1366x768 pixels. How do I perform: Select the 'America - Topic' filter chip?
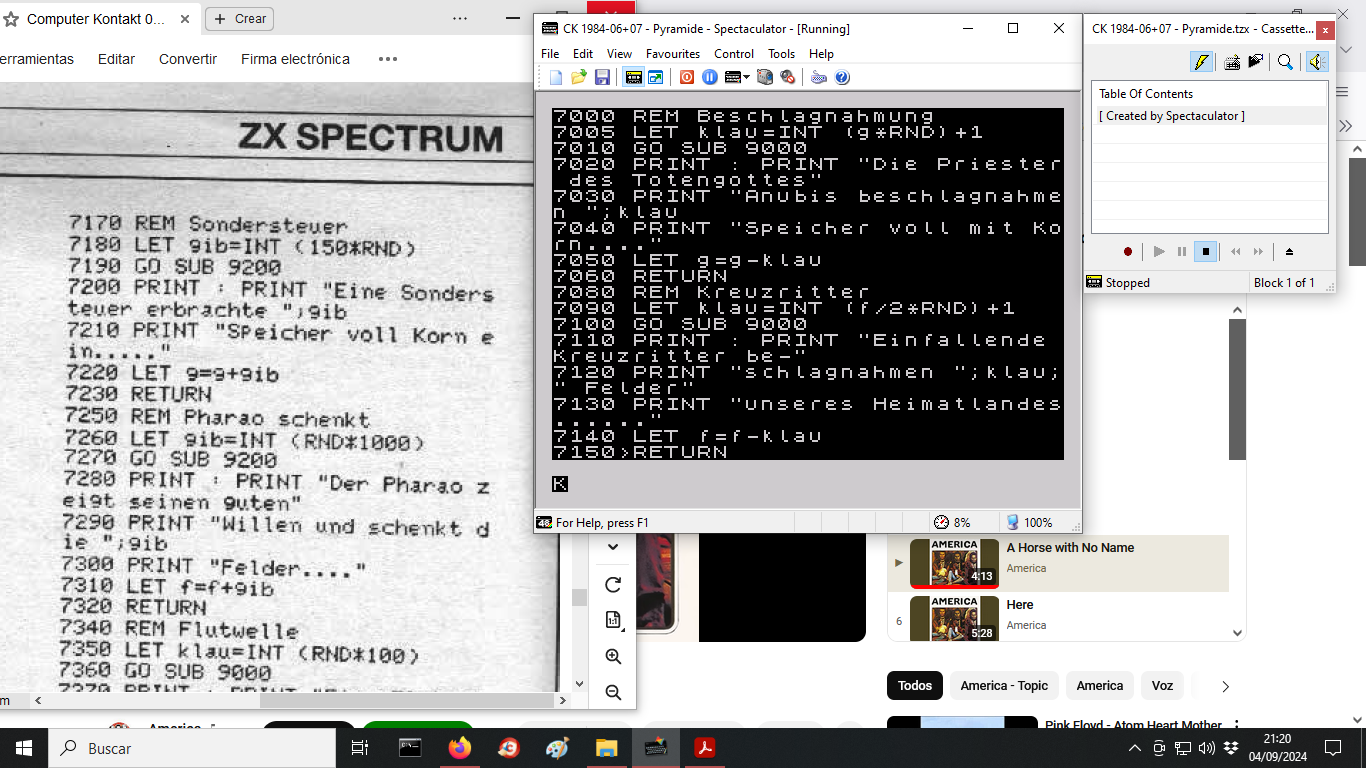point(1004,686)
